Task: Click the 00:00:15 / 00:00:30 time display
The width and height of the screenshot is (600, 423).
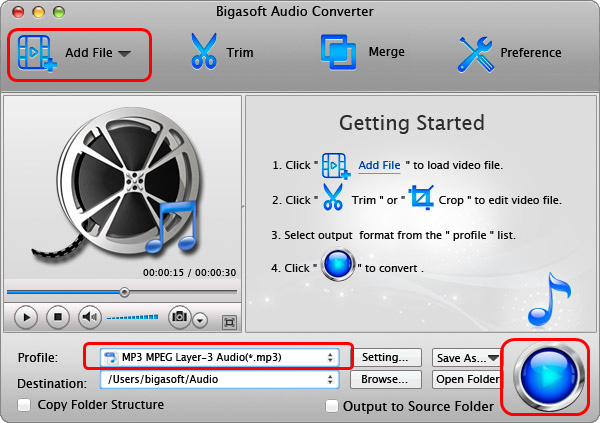Action: [189, 273]
